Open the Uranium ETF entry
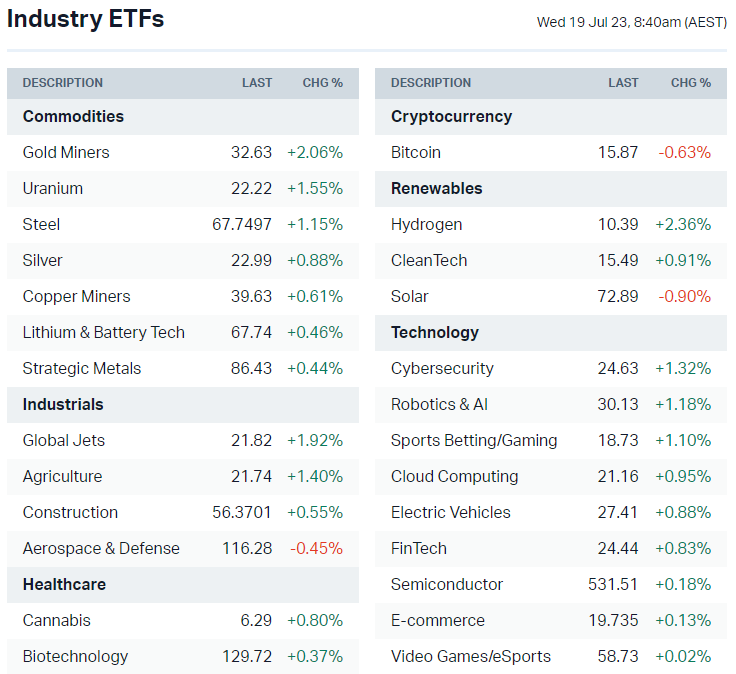This screenshot has height=674, width=736. point(53,188)
